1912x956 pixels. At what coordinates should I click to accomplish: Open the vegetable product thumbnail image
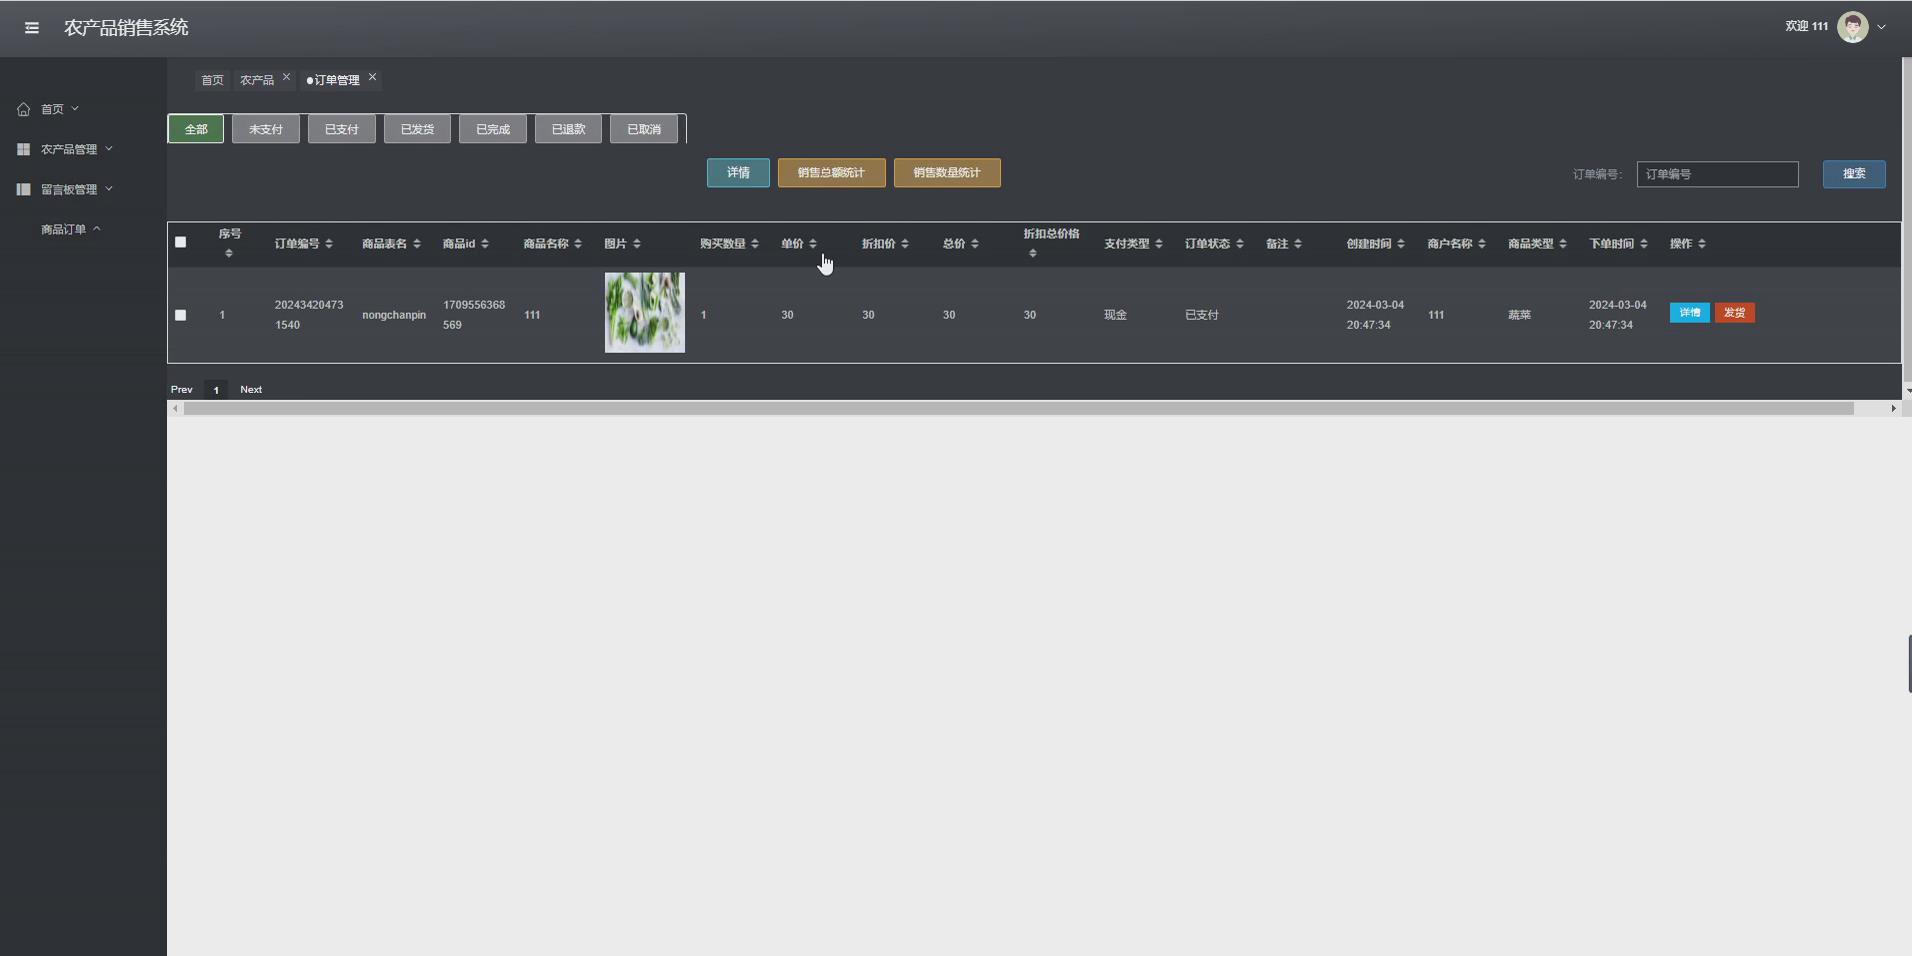point(645,312)
